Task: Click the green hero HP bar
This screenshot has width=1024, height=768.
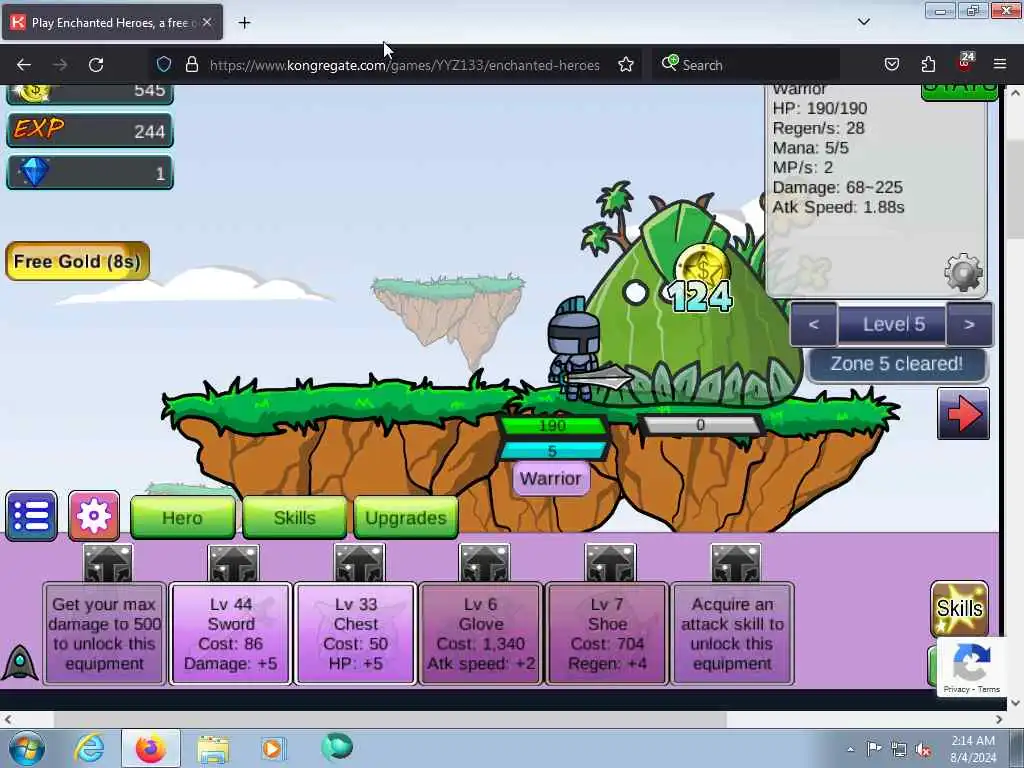Action: pyautogui.click(x=552, y=426)
